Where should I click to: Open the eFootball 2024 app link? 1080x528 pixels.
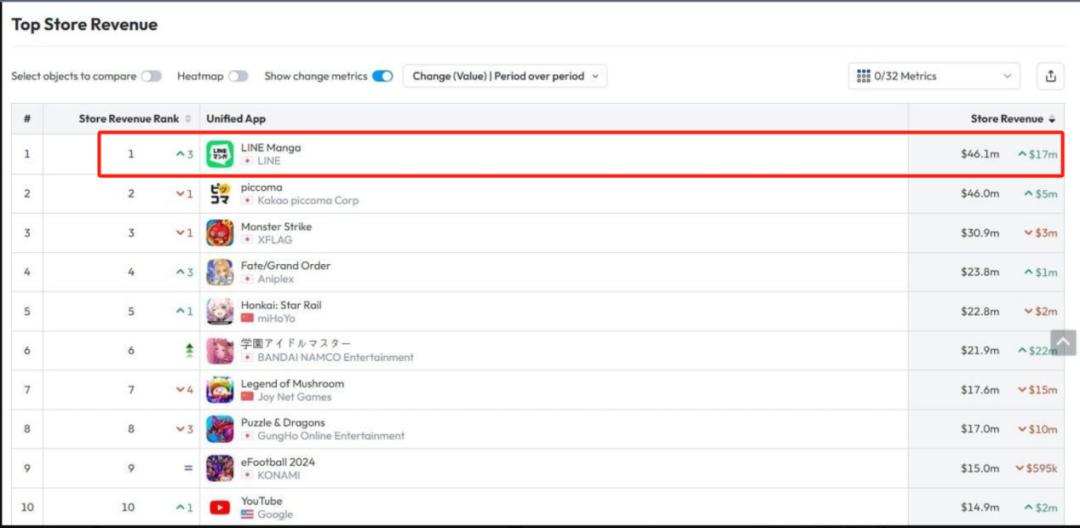pyautogui.click(x=278, y=462)
